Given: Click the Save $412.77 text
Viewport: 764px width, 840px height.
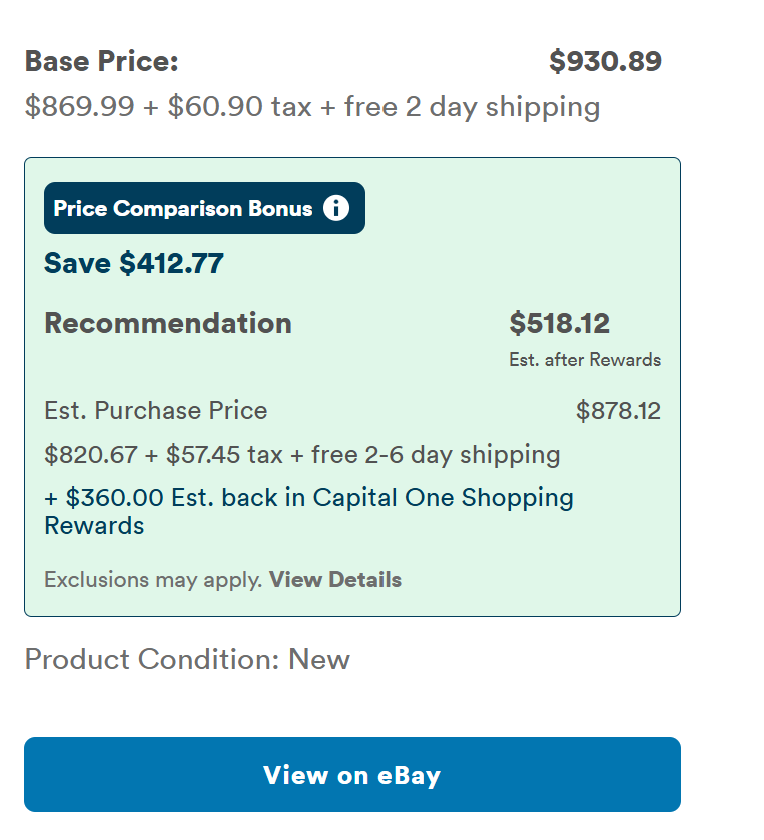Looking at the screenshot, I should [134, 264].
